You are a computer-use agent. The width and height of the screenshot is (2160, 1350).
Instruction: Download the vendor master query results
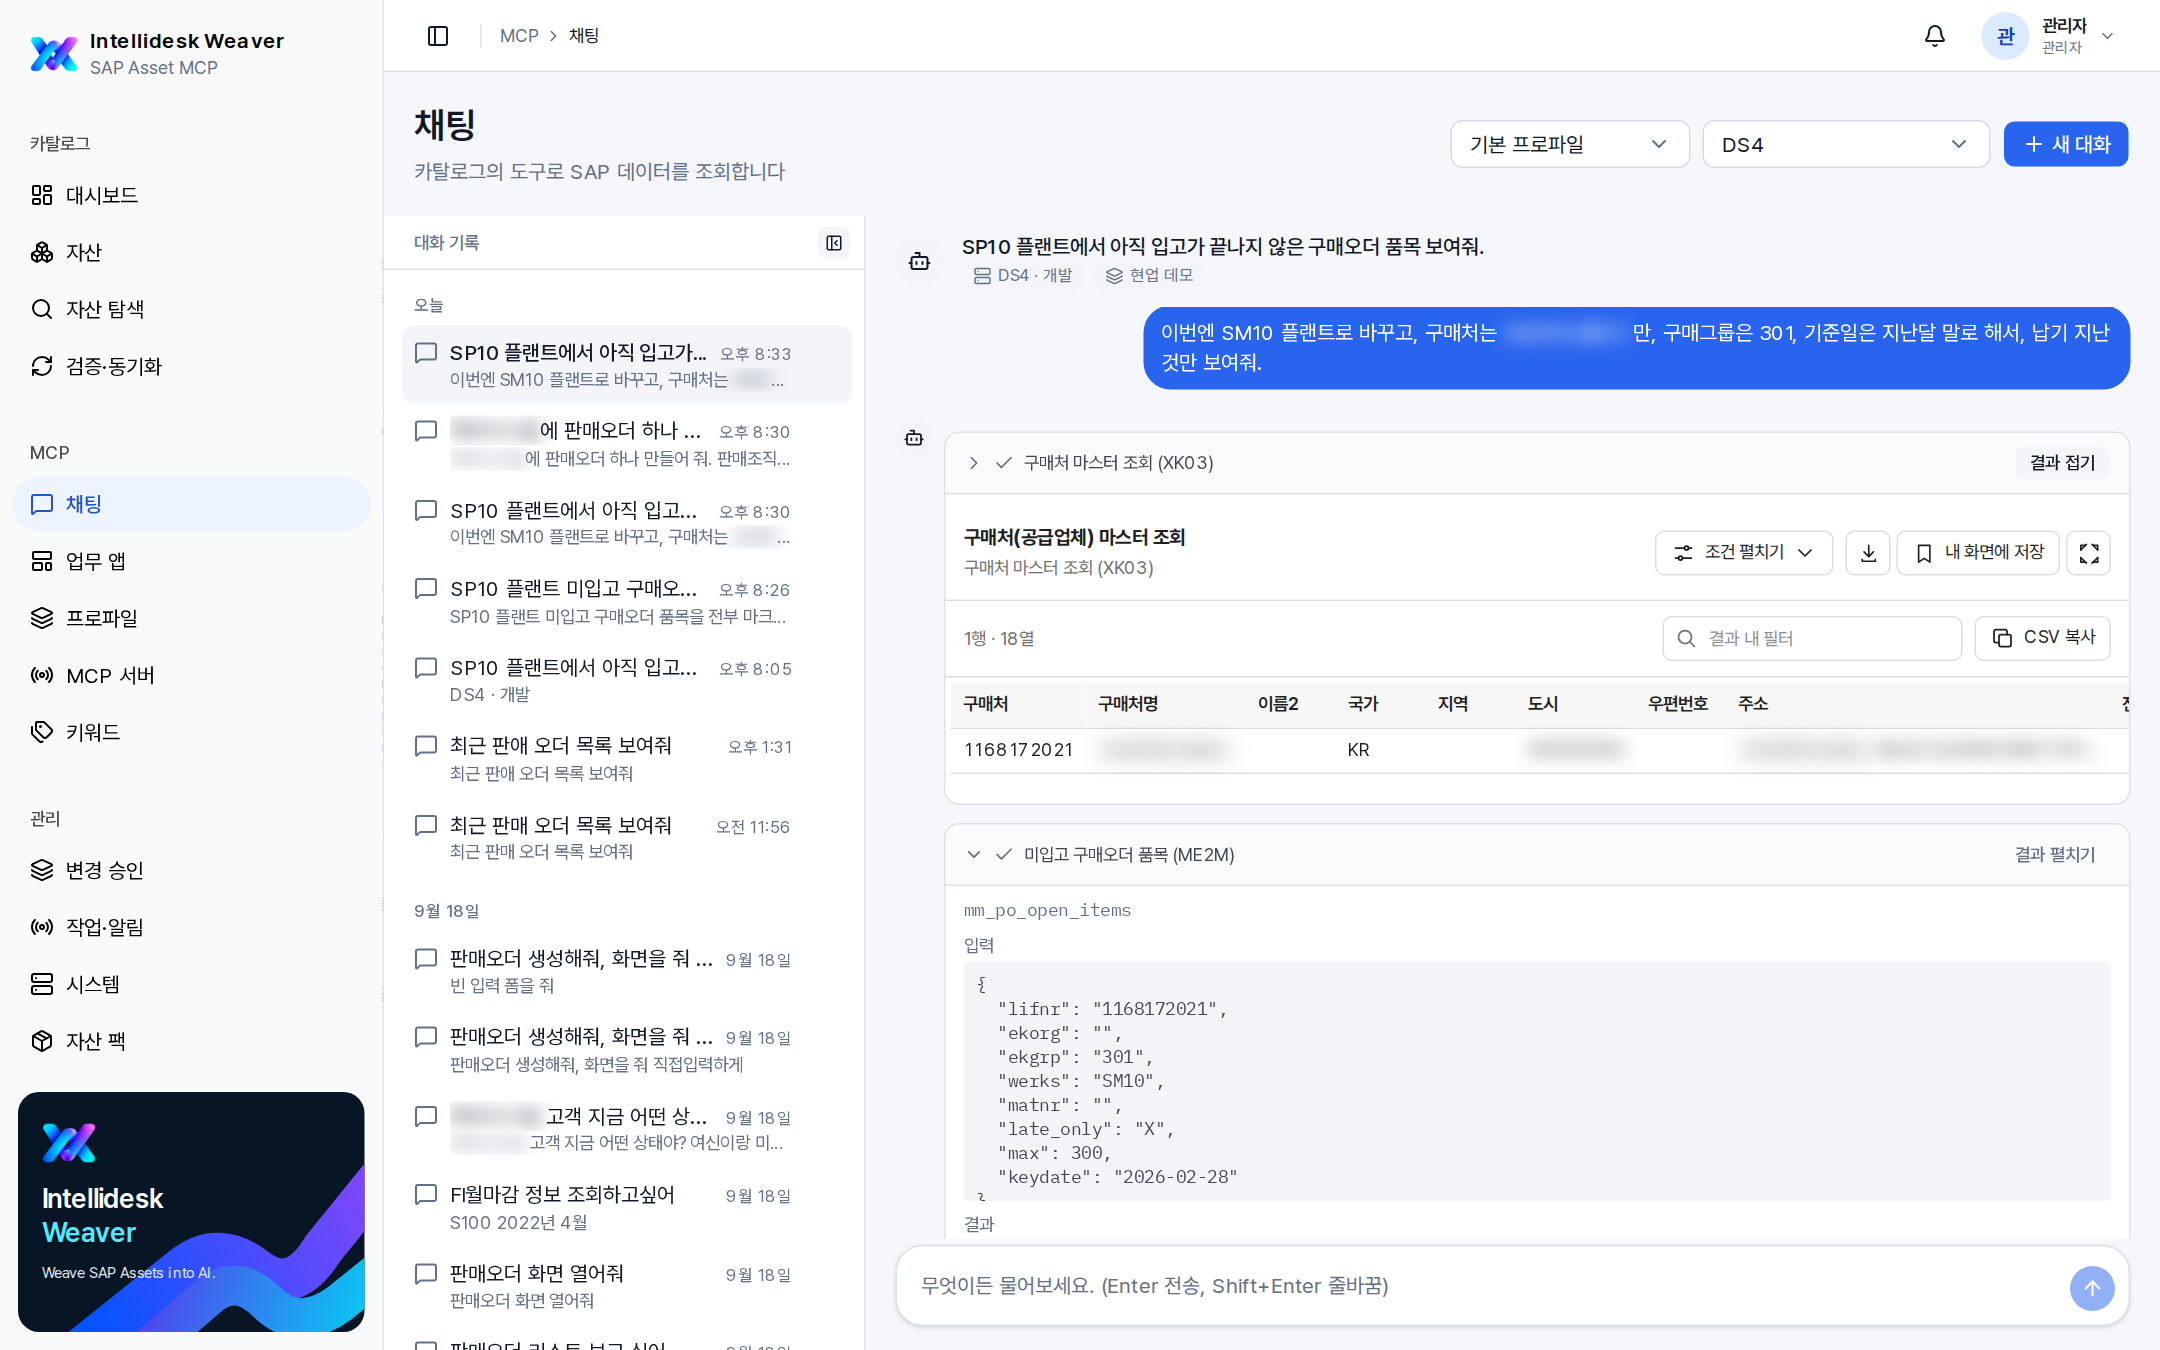[1868, 553]
